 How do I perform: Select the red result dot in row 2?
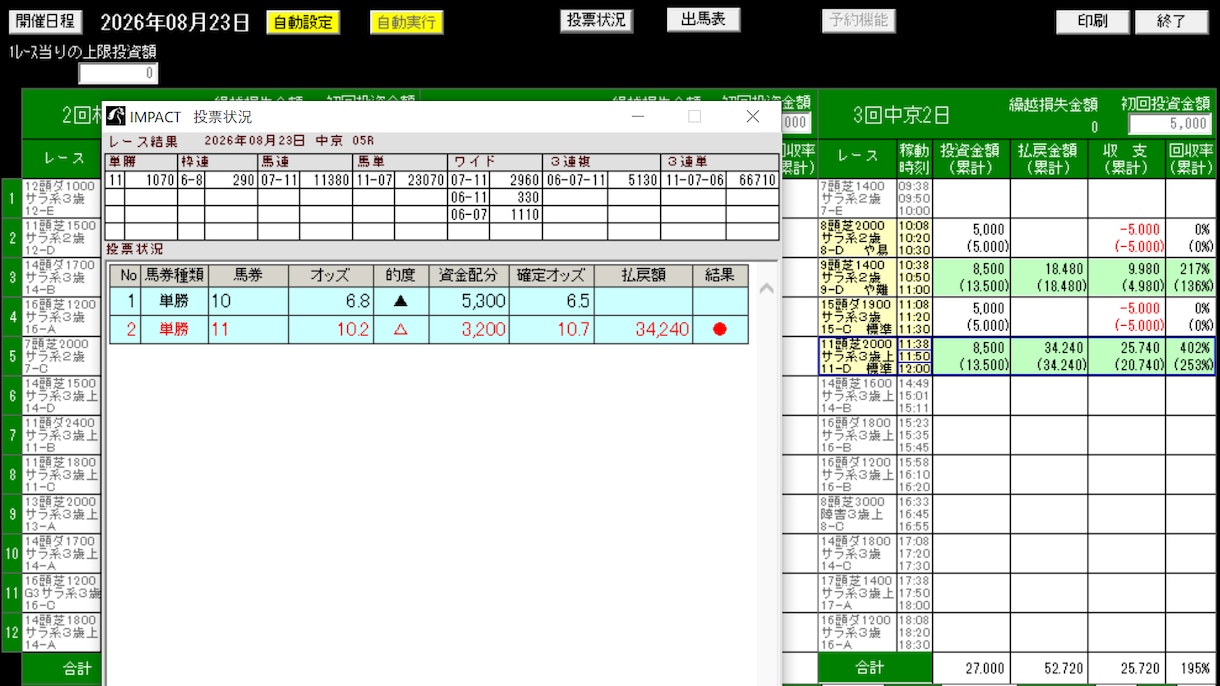720,329
